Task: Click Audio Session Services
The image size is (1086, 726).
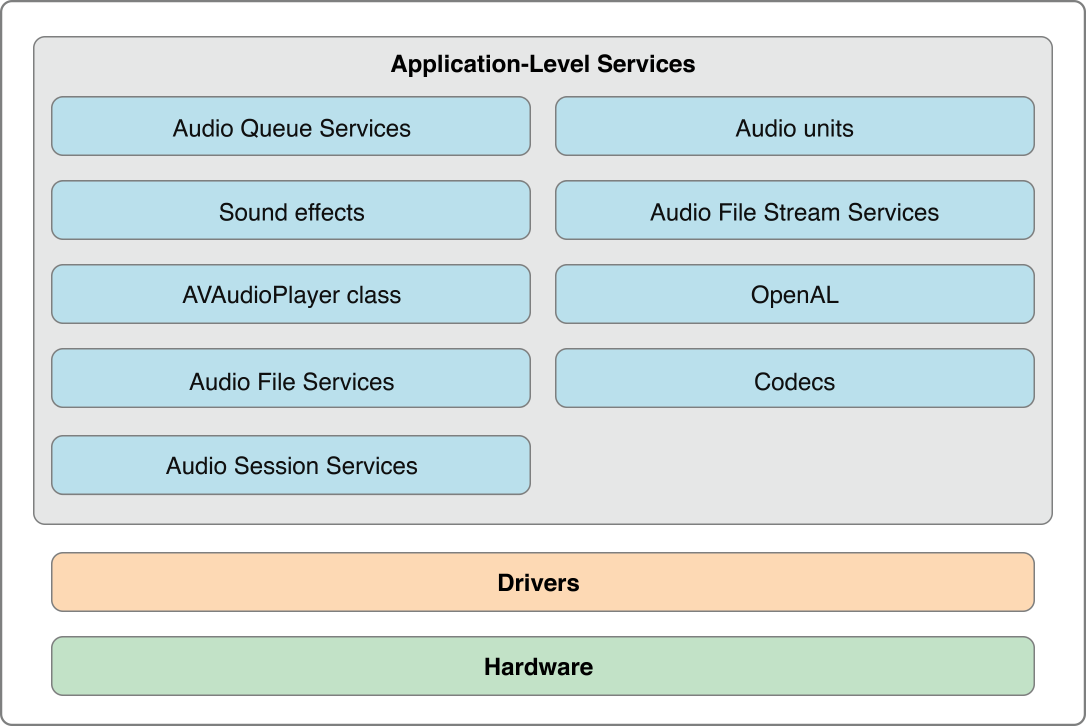Action: (x=291, y=464)
